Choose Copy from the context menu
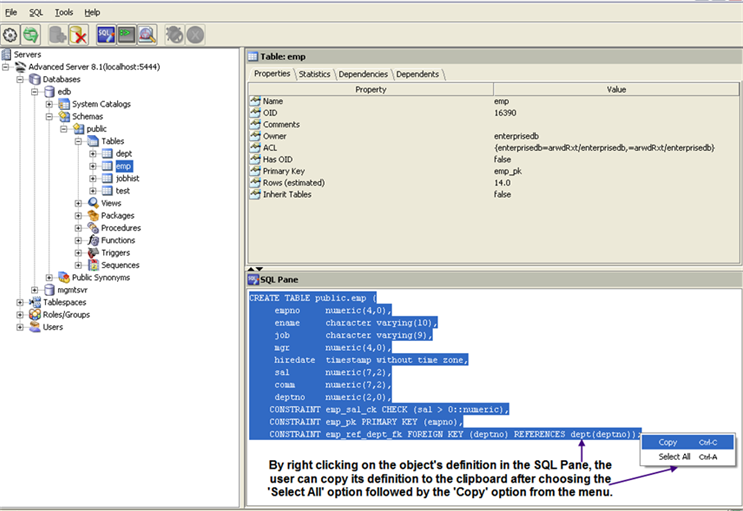The width and height of the screenshot is (743, 511). 668,442
